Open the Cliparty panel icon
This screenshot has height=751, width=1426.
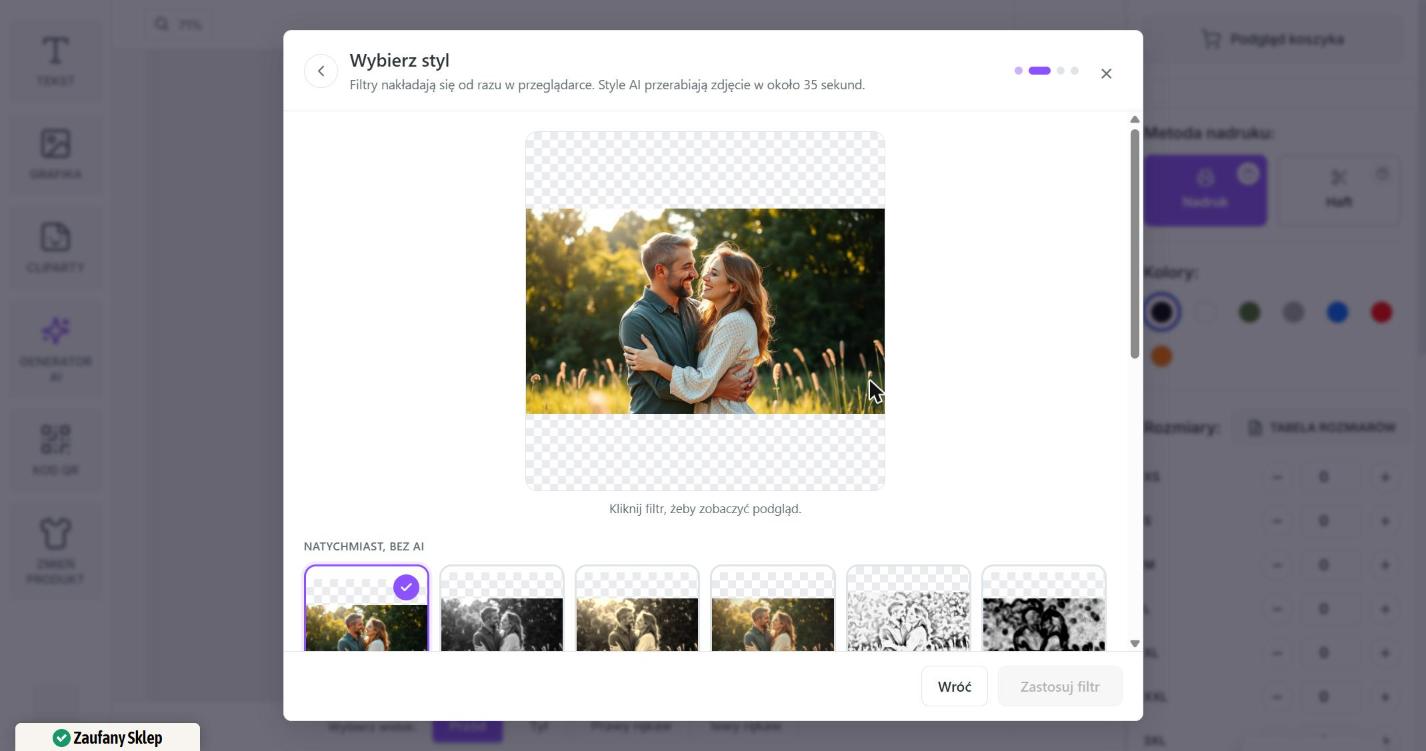(55, 248)
